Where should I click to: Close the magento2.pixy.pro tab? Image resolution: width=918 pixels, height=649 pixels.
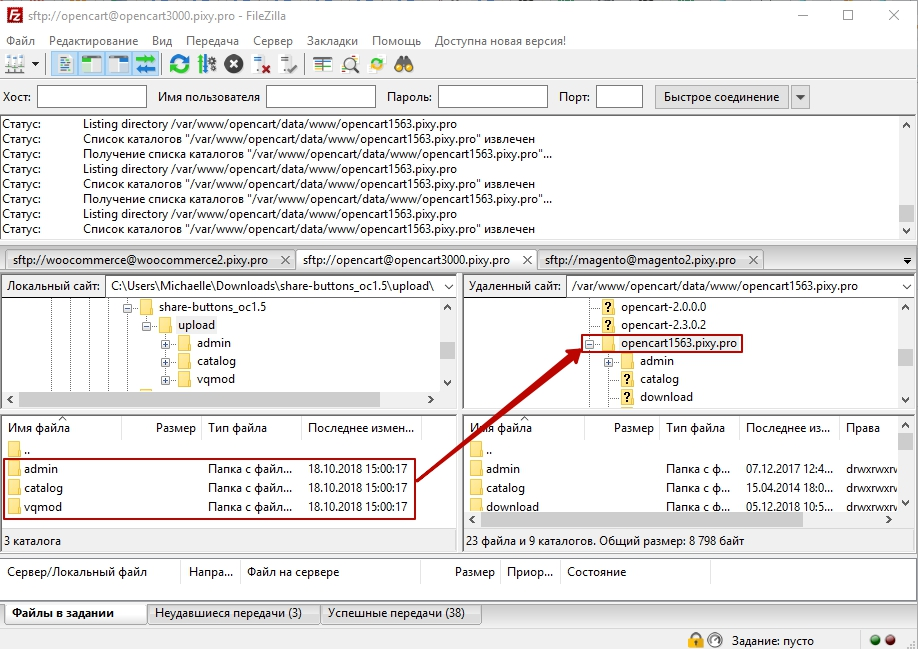(753, 260)
